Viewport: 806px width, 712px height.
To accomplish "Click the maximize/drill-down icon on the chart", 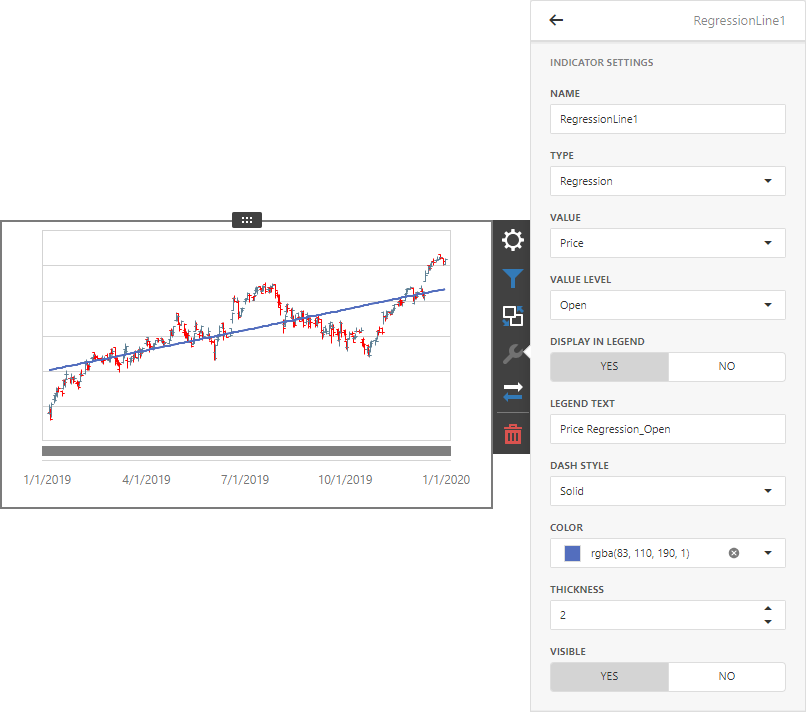I will [x=512, y=316].
